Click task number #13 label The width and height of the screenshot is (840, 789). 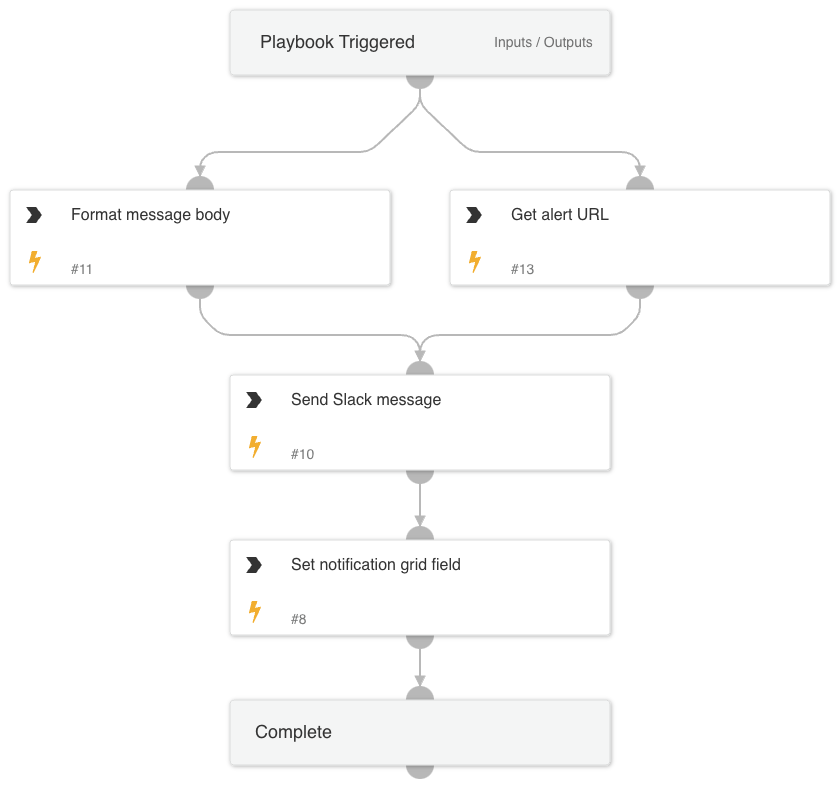(x=522, y=269)
